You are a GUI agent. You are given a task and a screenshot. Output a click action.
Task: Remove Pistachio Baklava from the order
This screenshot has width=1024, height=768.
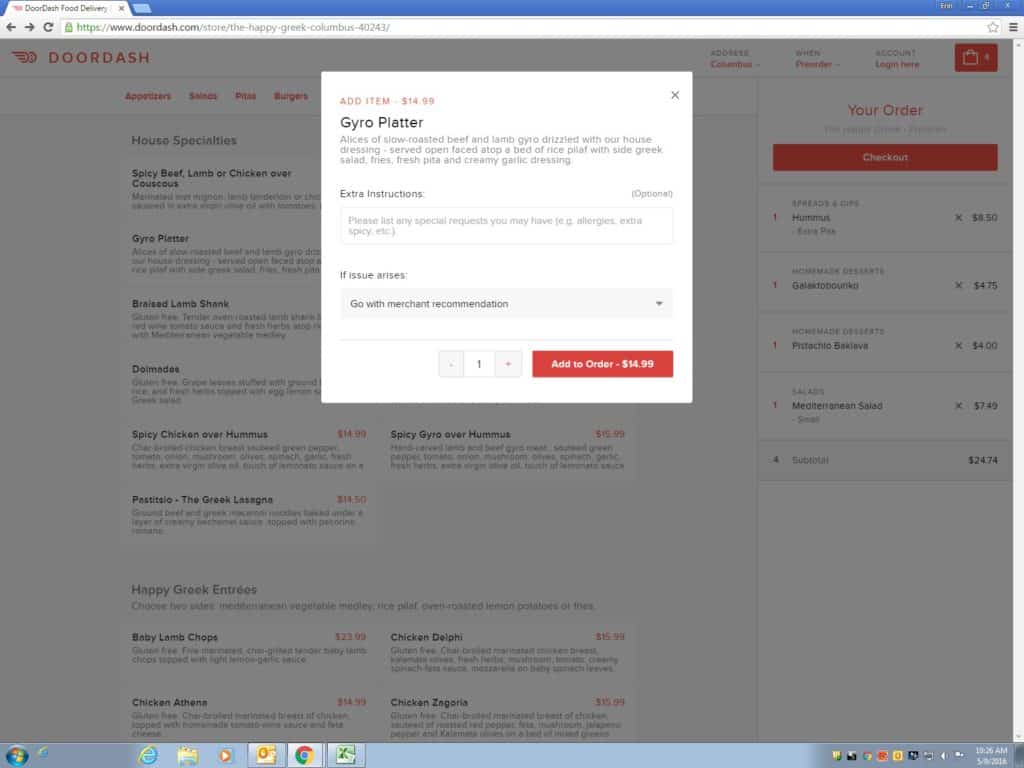pos(958,345)
